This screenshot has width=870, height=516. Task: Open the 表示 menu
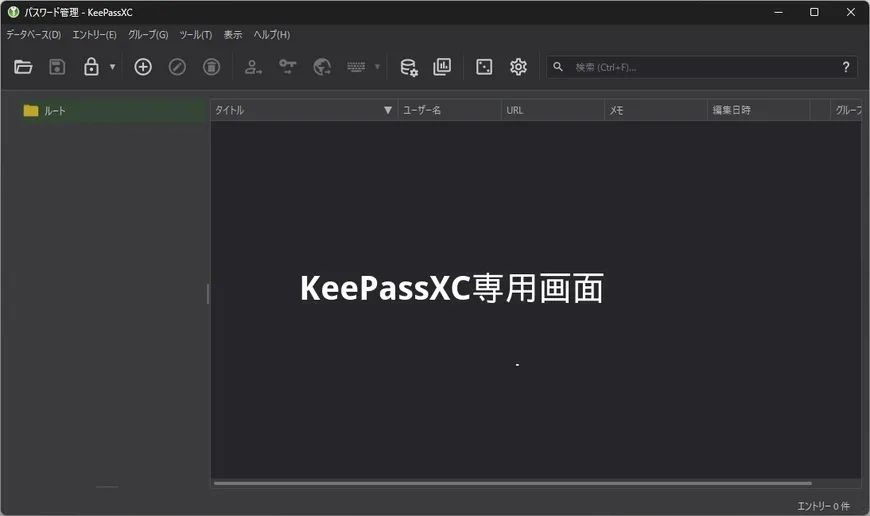(233, 34)
